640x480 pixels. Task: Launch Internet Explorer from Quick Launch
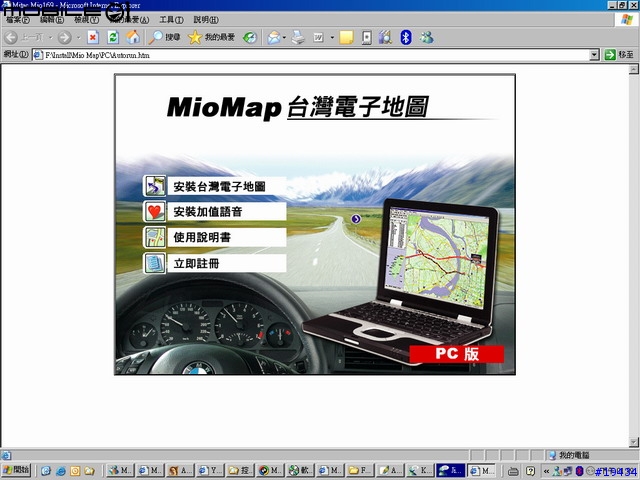(x=60, y=471)
